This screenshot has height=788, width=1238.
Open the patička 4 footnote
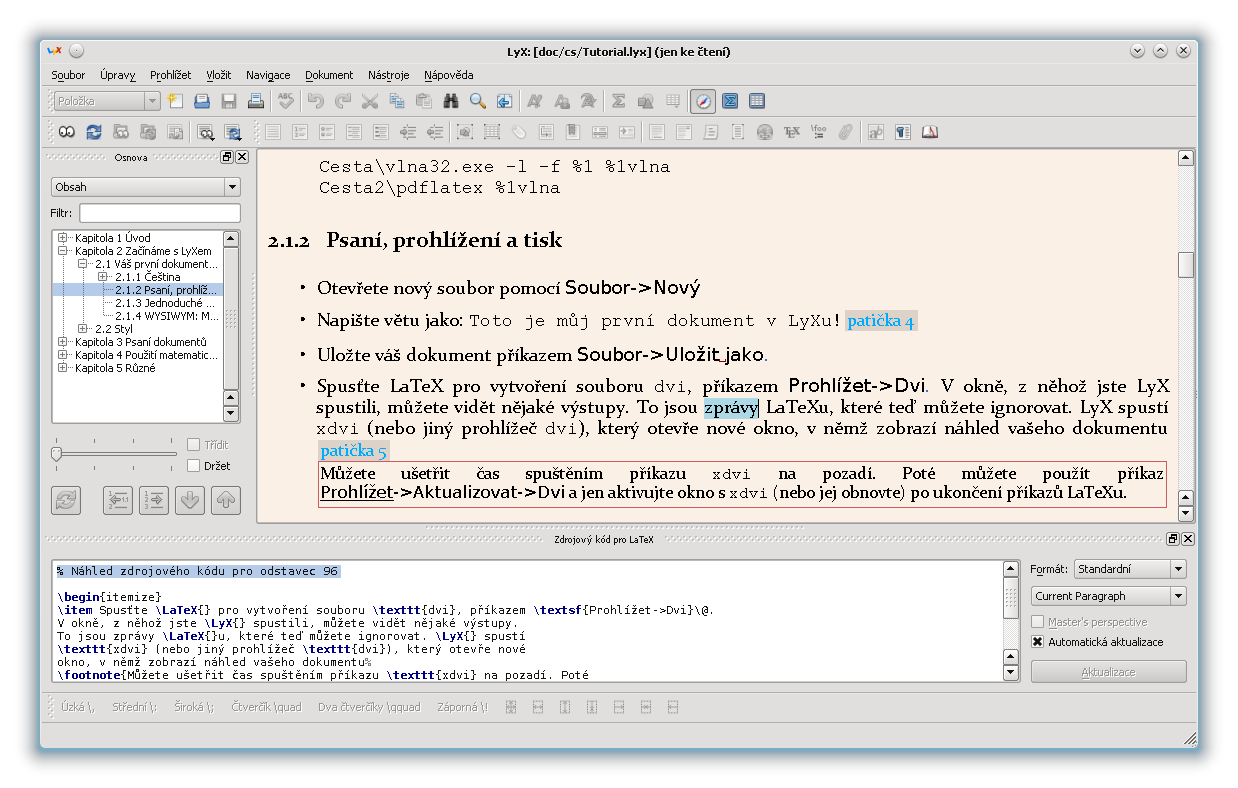click(x=881, y=321)
